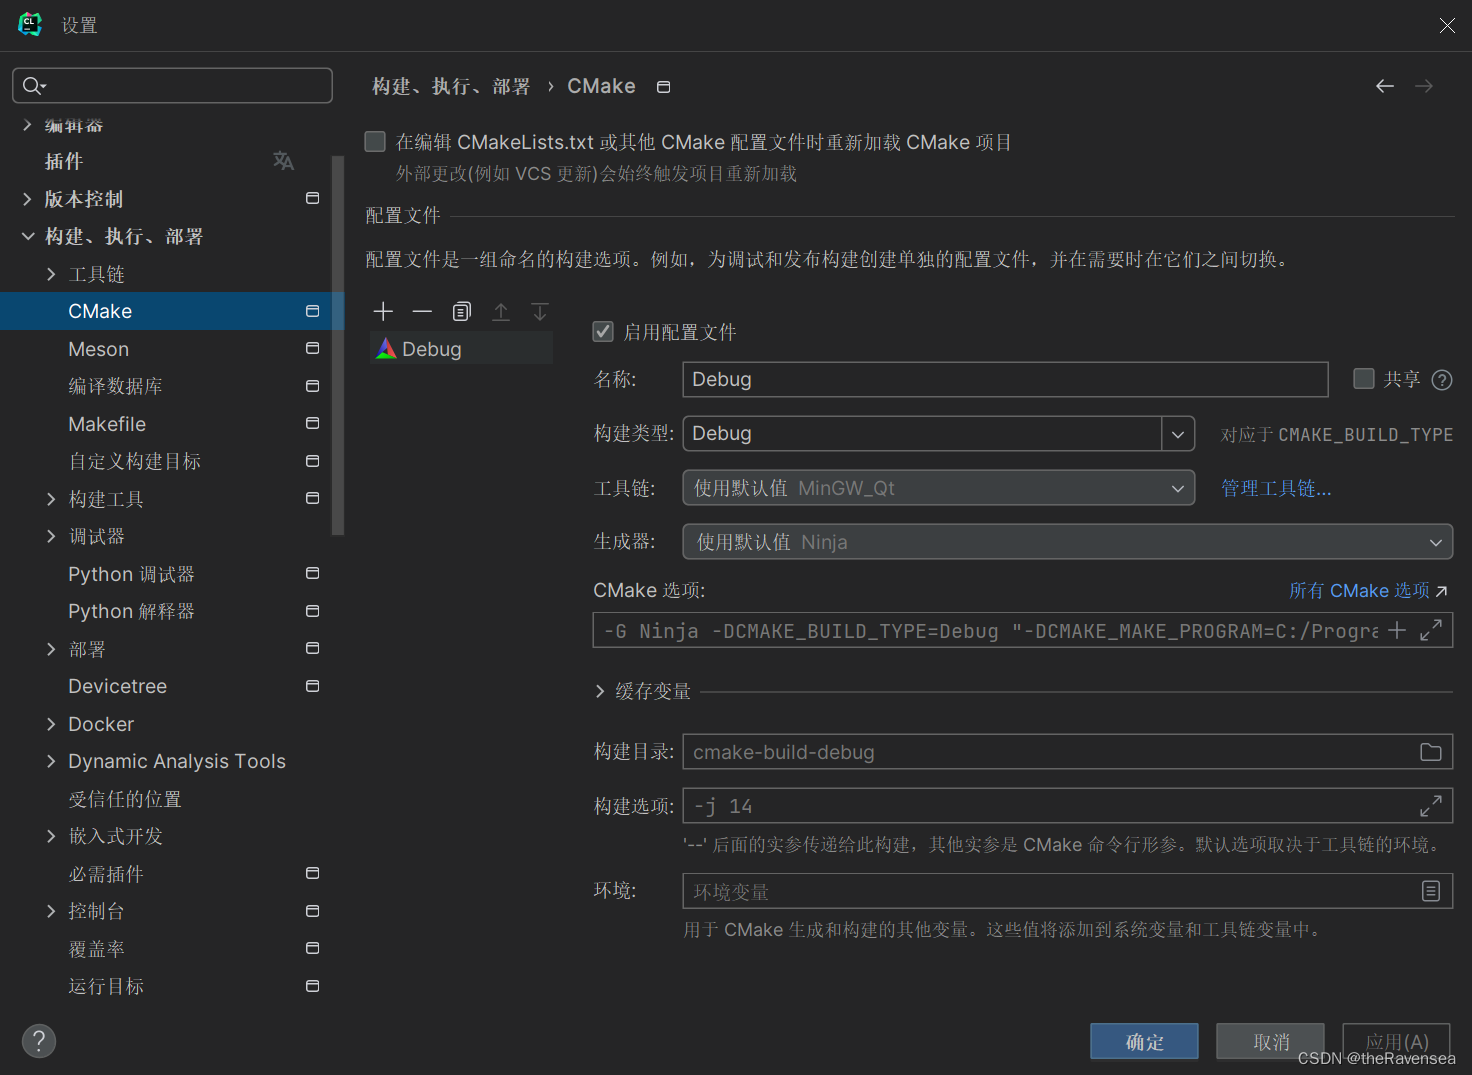The image size is (1472, 1075).
Task: Click the help question mark button
Action: tap(39, 1041)
